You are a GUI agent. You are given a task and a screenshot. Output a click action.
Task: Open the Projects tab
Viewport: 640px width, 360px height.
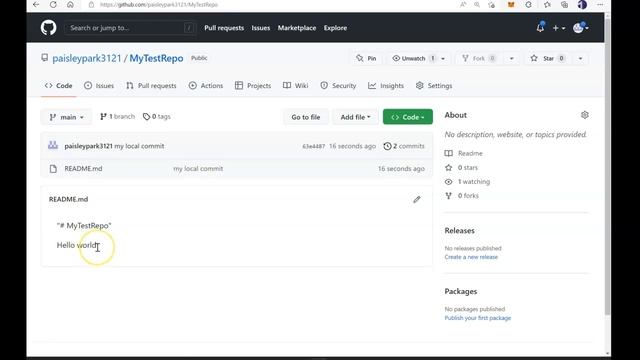[253, 86]
